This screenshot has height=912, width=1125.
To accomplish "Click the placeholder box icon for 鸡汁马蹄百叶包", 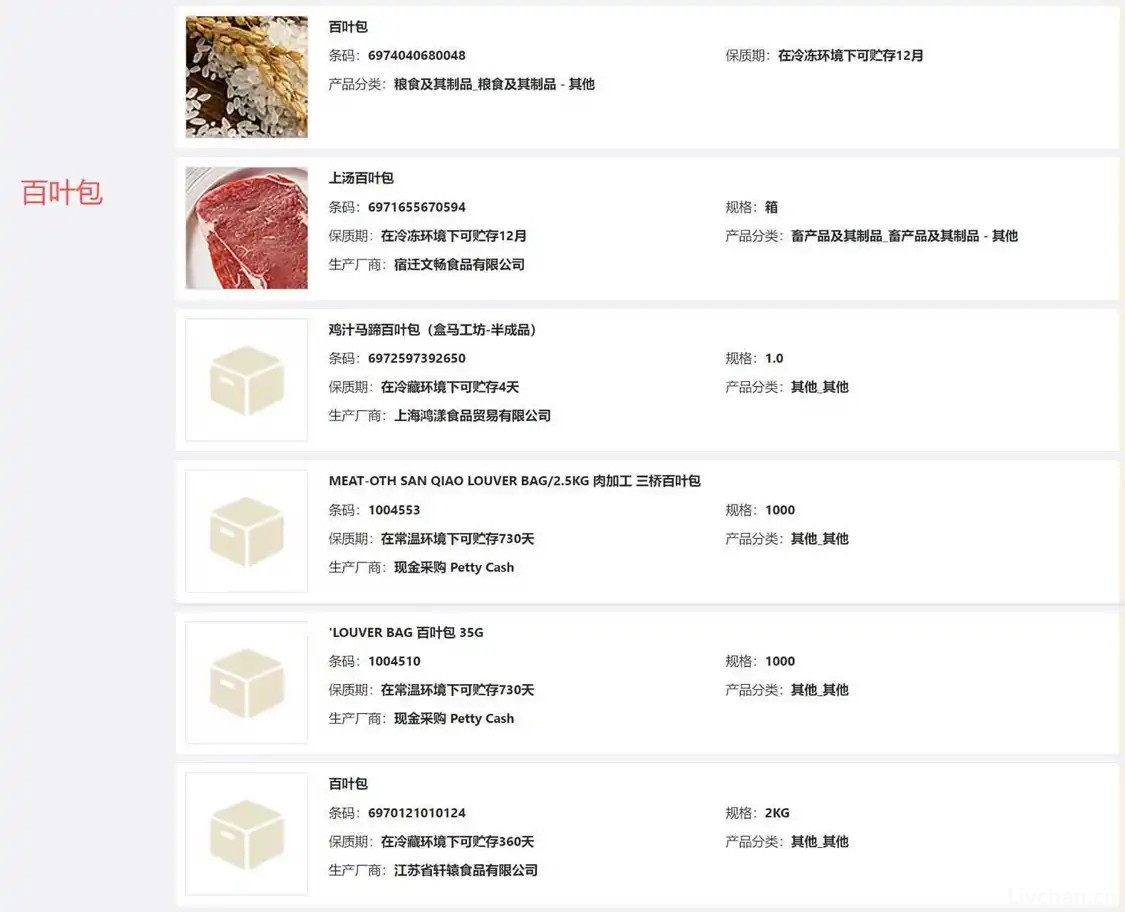I will point(246,380).
